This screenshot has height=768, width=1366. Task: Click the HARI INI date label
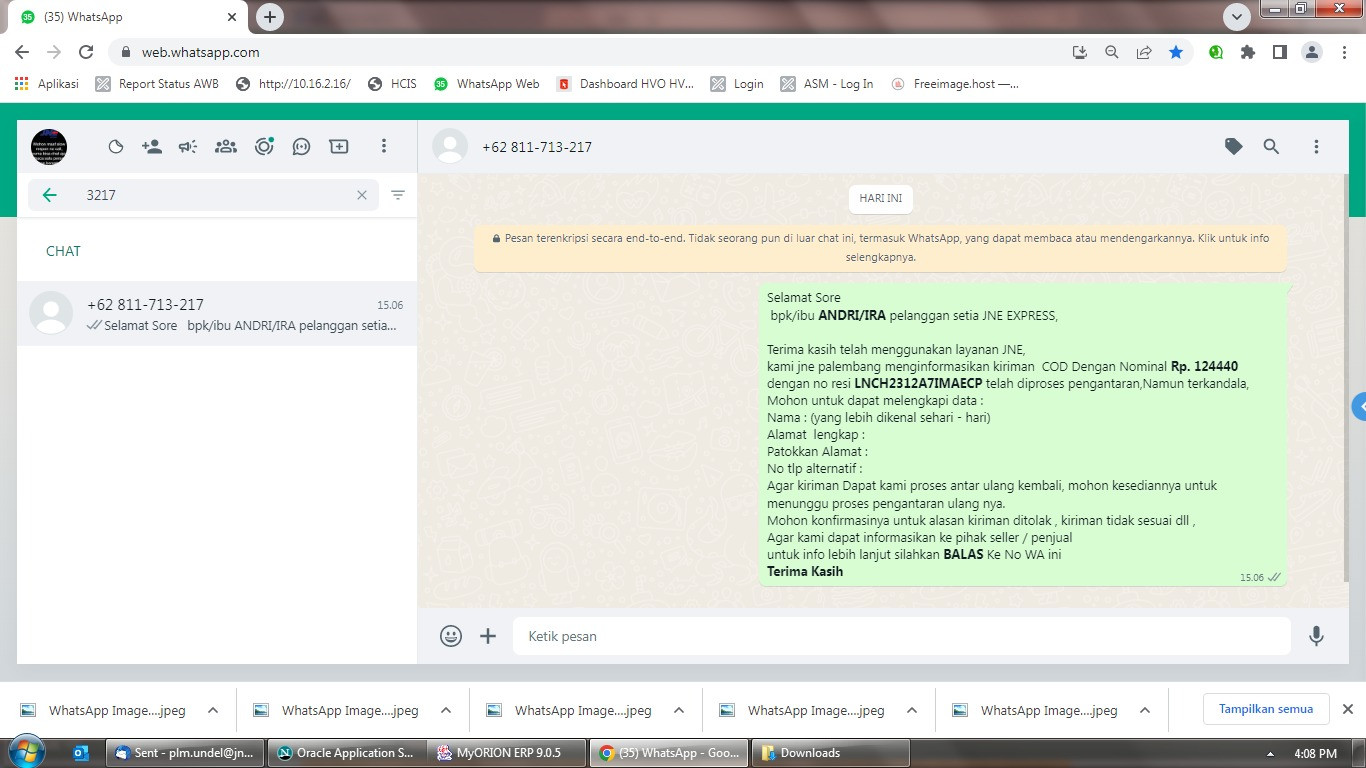tap(881, 199)
